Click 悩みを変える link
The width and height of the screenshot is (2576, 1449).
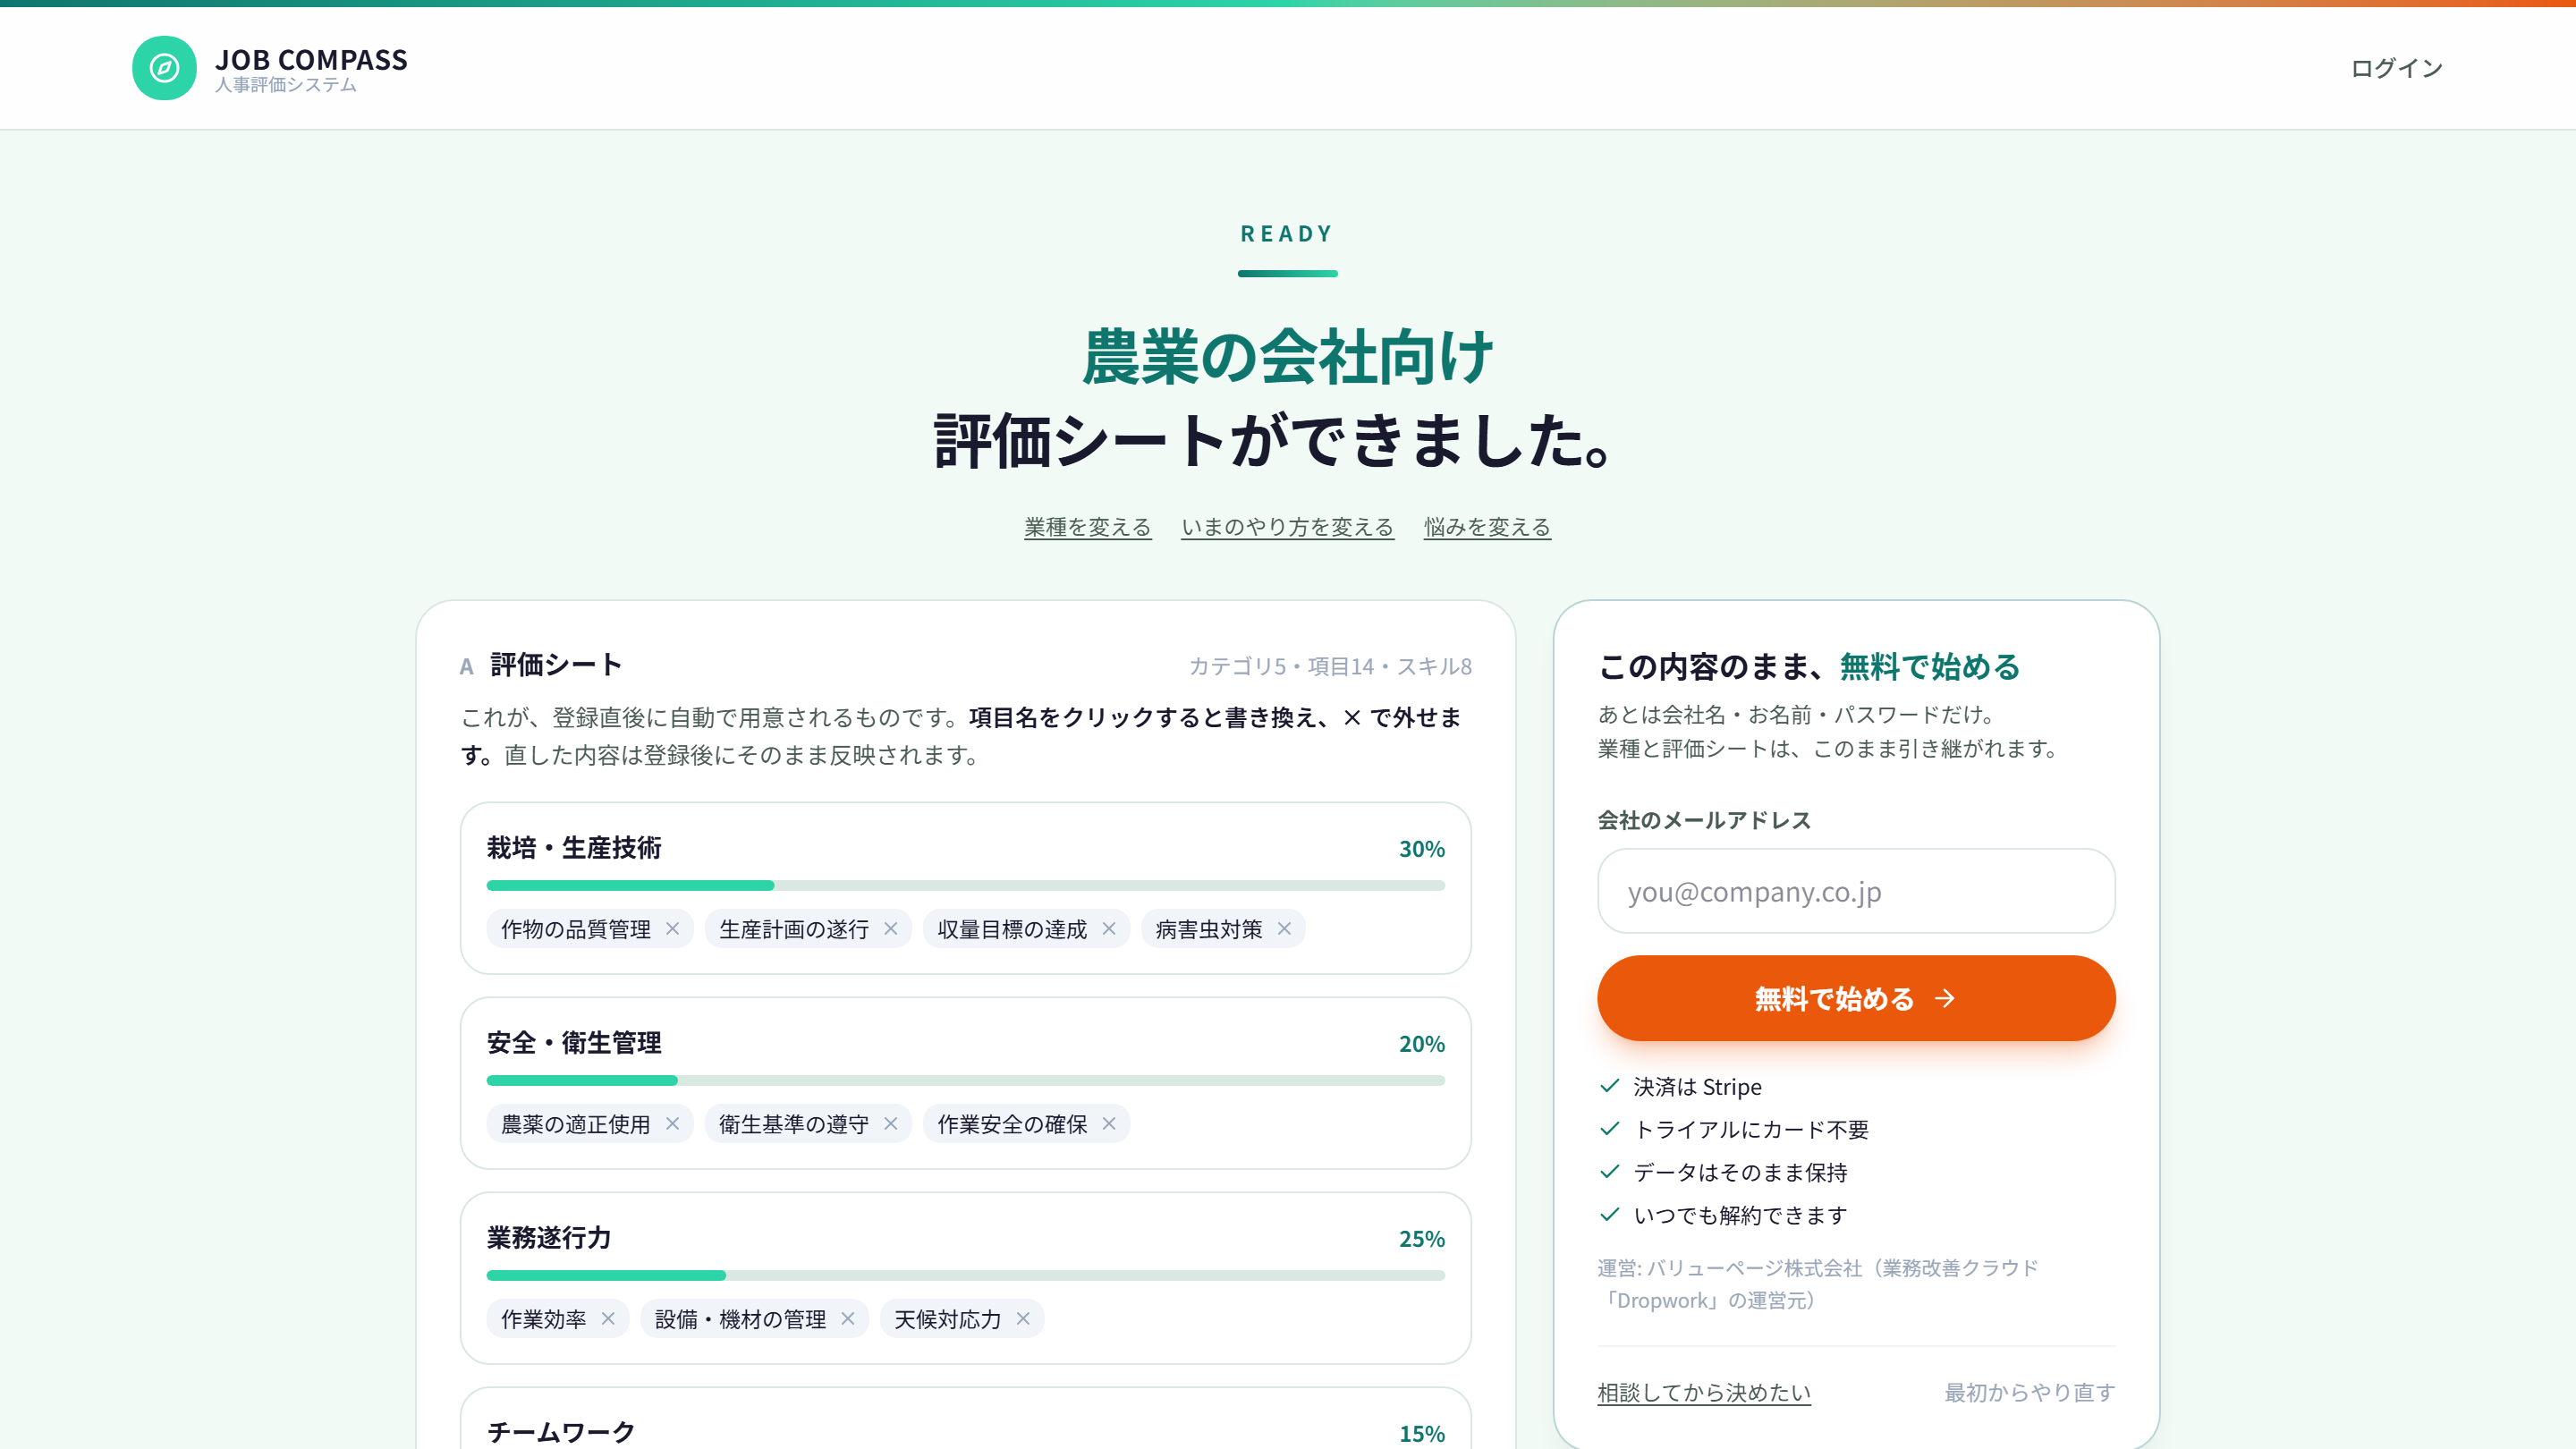click(1487, 527)
